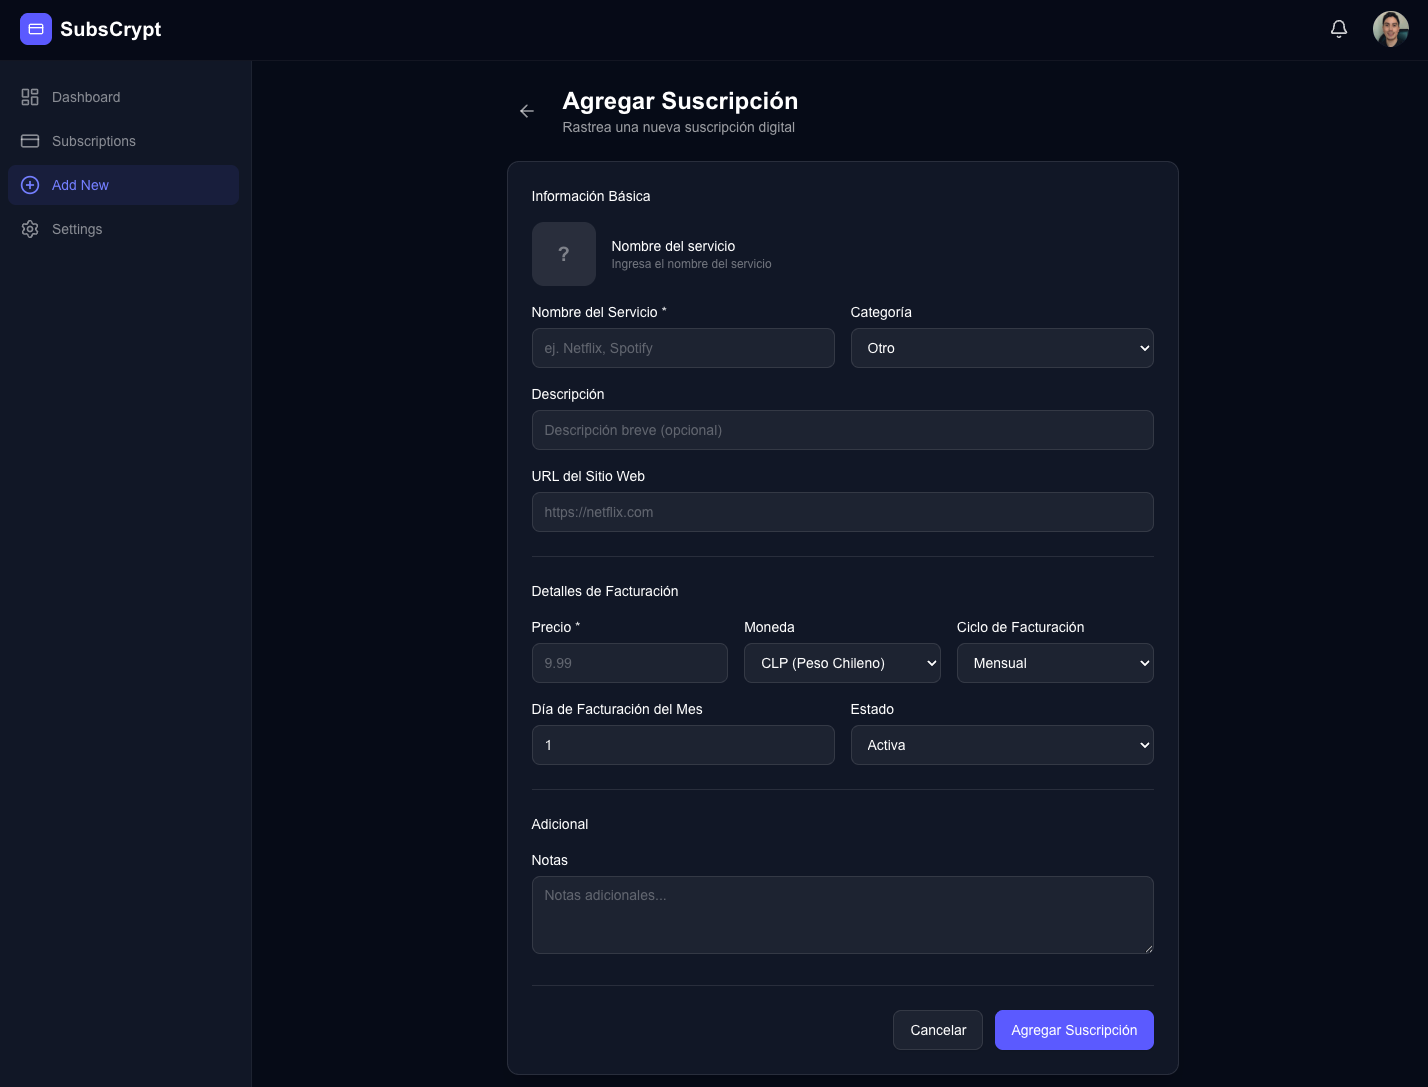
Task: Click the user profile avatar
Action: pos(1390,29)
